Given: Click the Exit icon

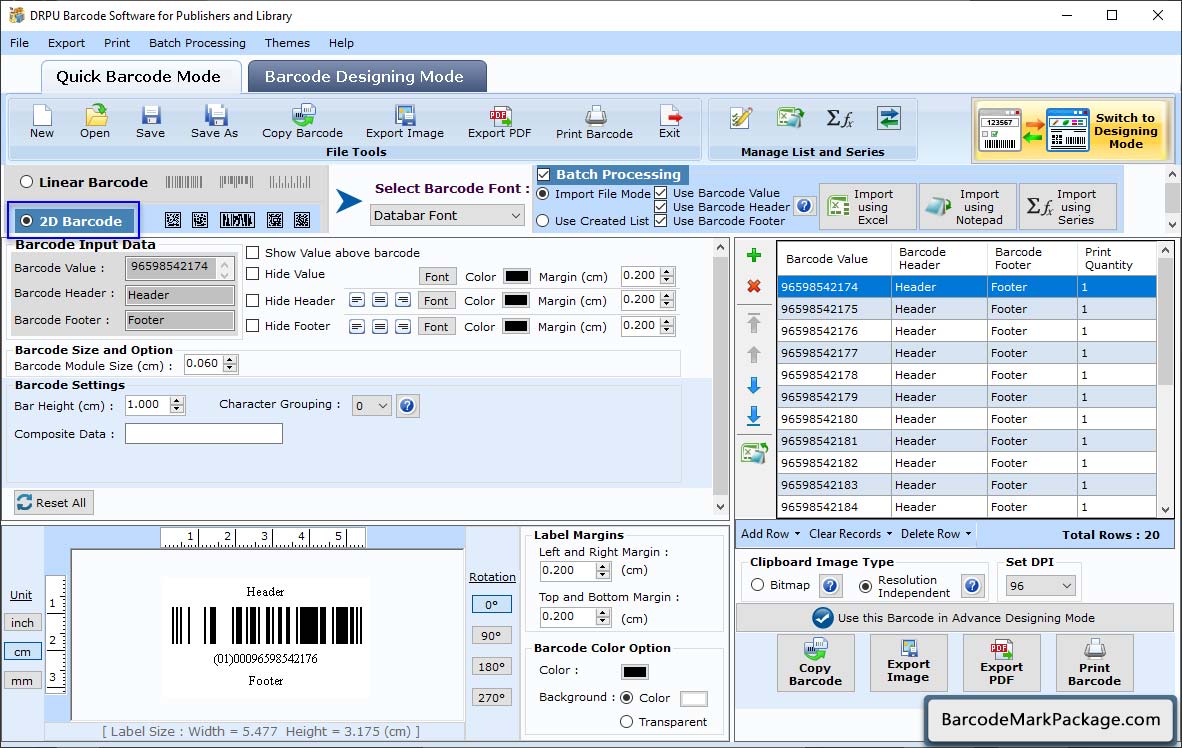Looking at the screenshot, I should click(669, 122).
